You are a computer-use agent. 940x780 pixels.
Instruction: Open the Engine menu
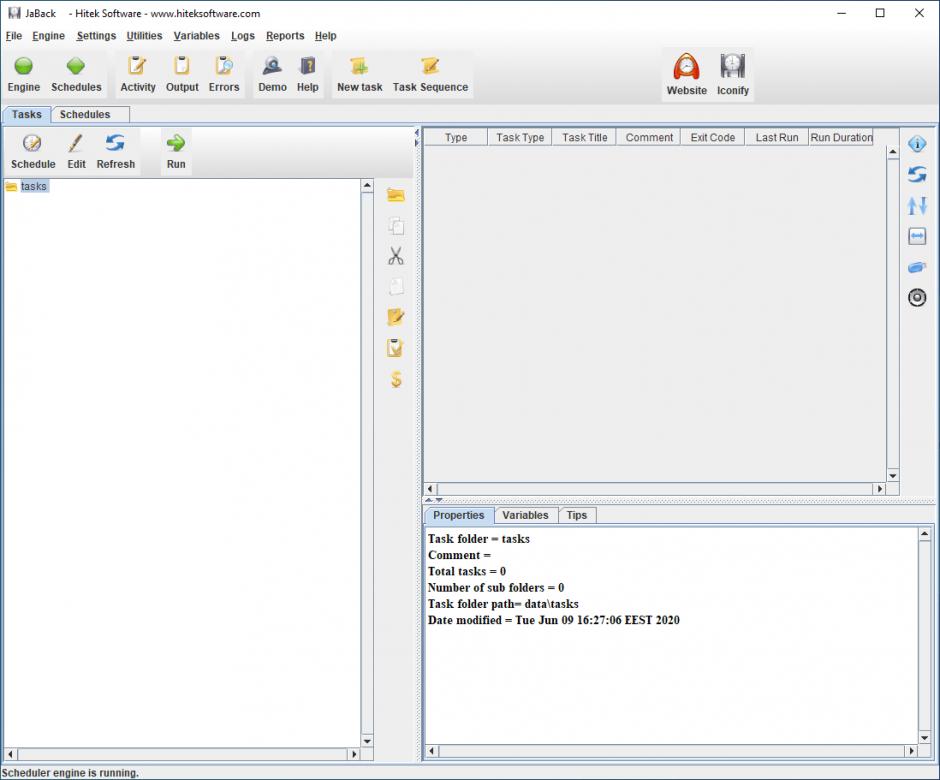click(49, 36)
